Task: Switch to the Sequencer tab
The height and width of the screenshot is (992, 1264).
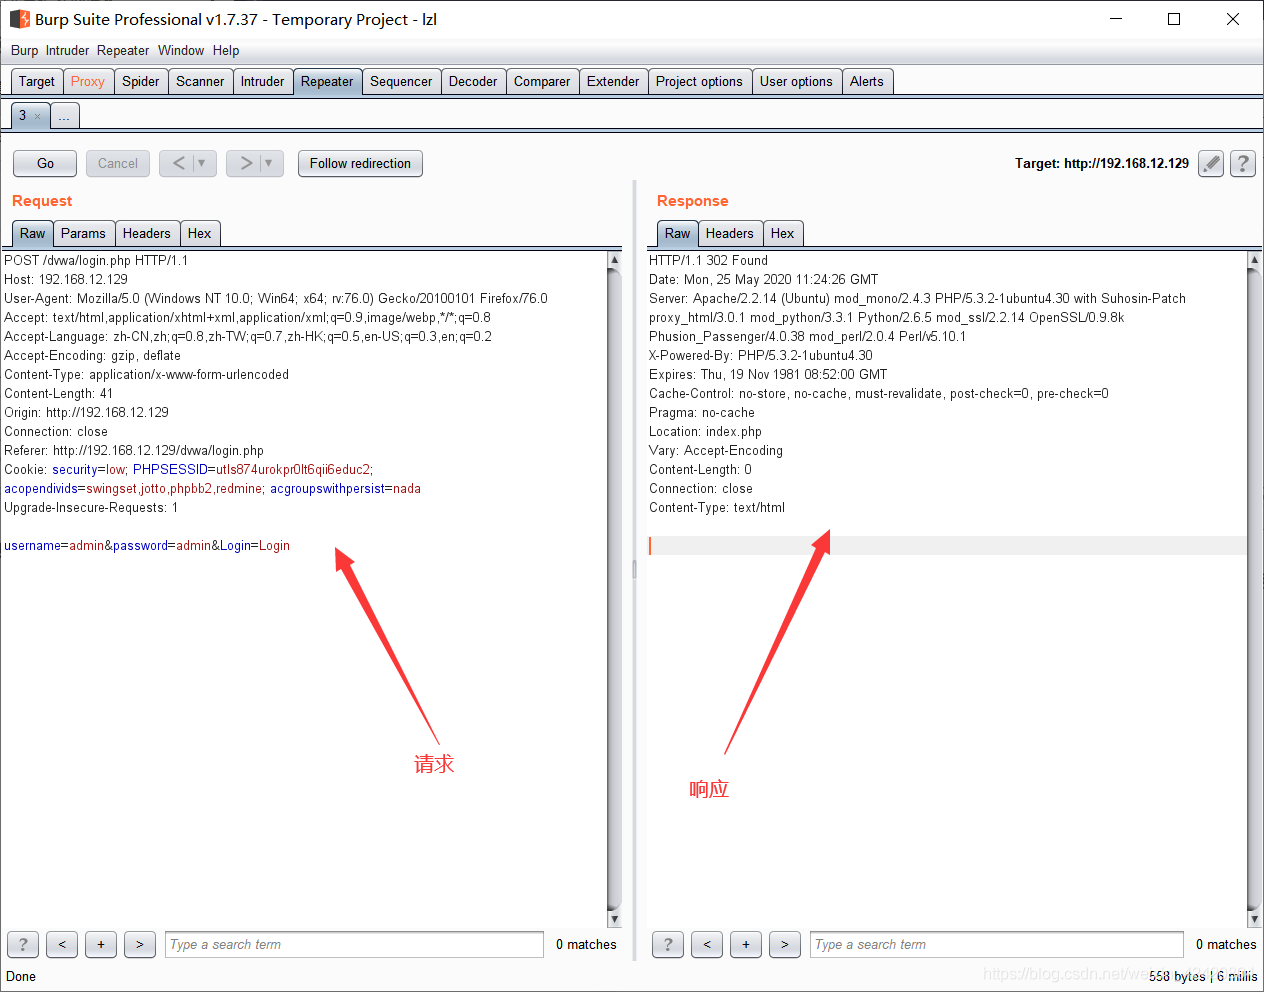Action: pyautogui.click(x=401, y=82)
